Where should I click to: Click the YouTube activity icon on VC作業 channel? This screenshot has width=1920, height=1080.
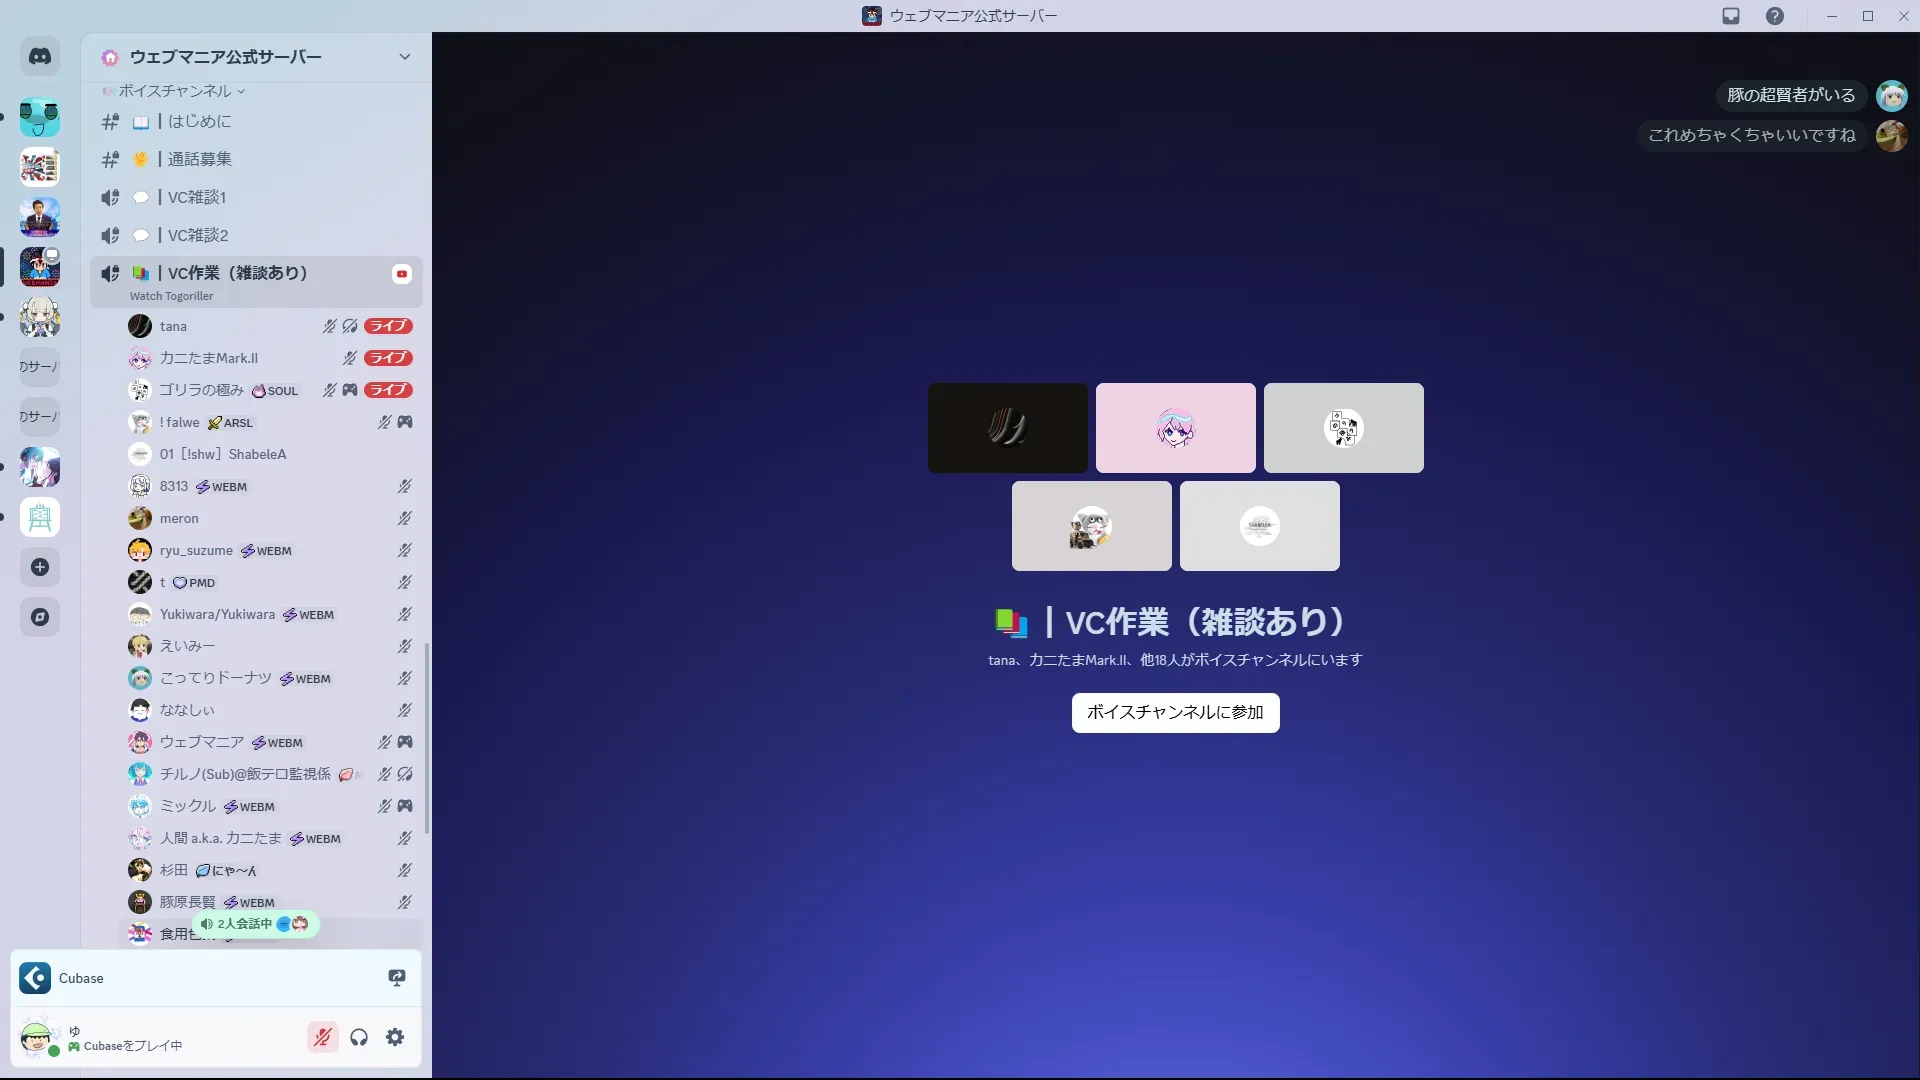402,274
